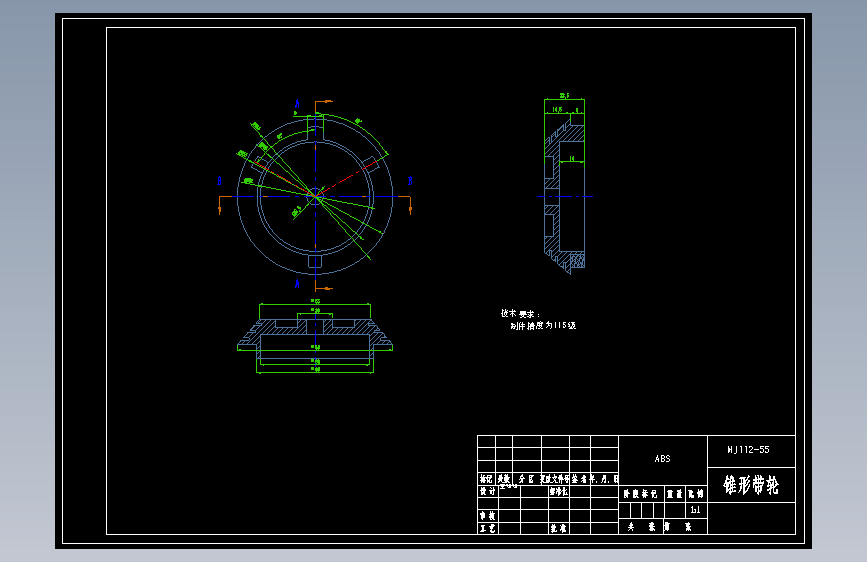This screenshot has height=562, width=867.
Task: Select the 标记 column header
Action: click(x=486, y=479)
